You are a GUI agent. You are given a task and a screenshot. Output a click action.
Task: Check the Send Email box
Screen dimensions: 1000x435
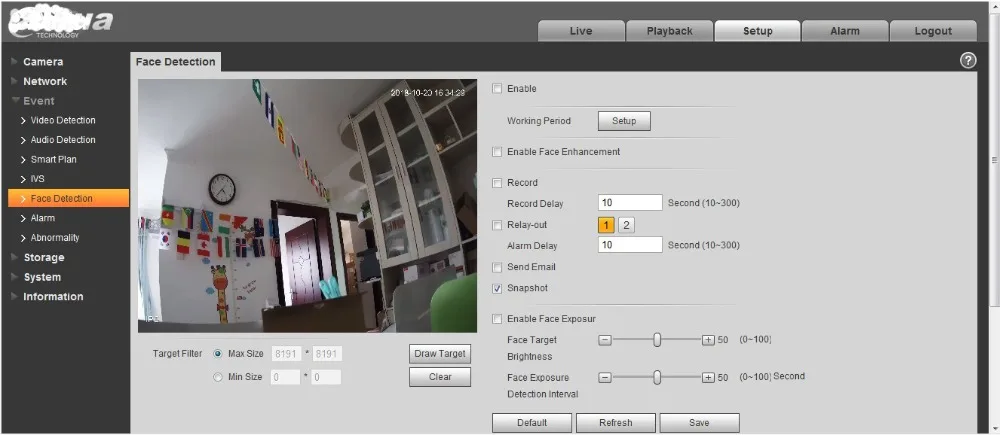point(497,267)
